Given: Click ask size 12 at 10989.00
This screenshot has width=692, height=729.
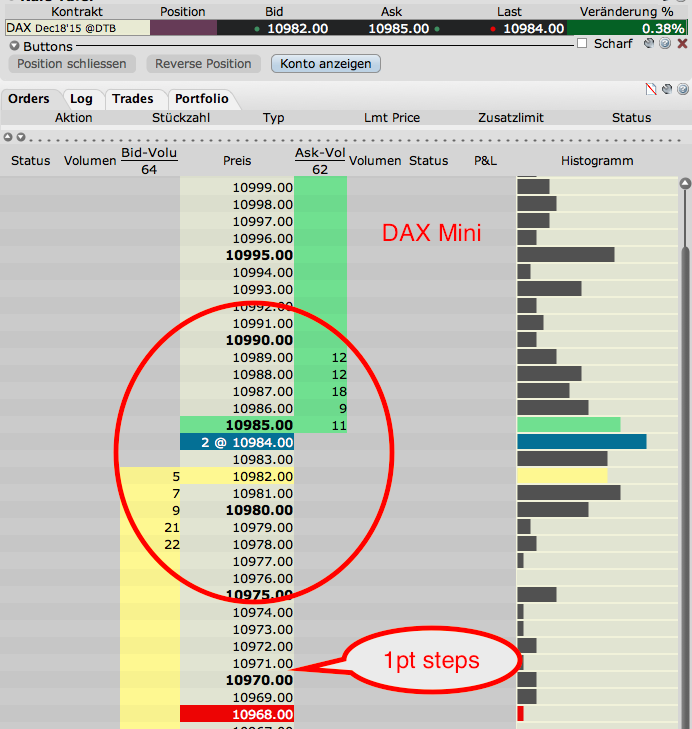Looking at the screenshot, I should tap(339, 358).
